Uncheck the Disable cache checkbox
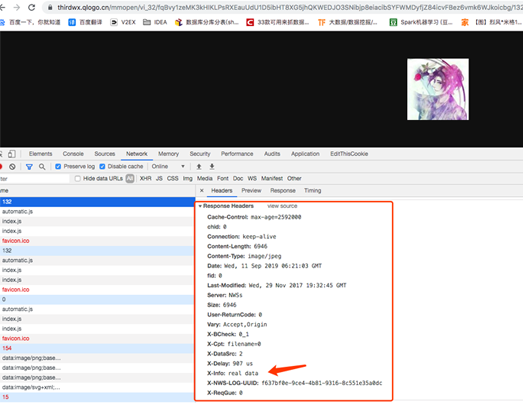Image resolution: width=523 pixels, height=403 pixels. (102, 166)
